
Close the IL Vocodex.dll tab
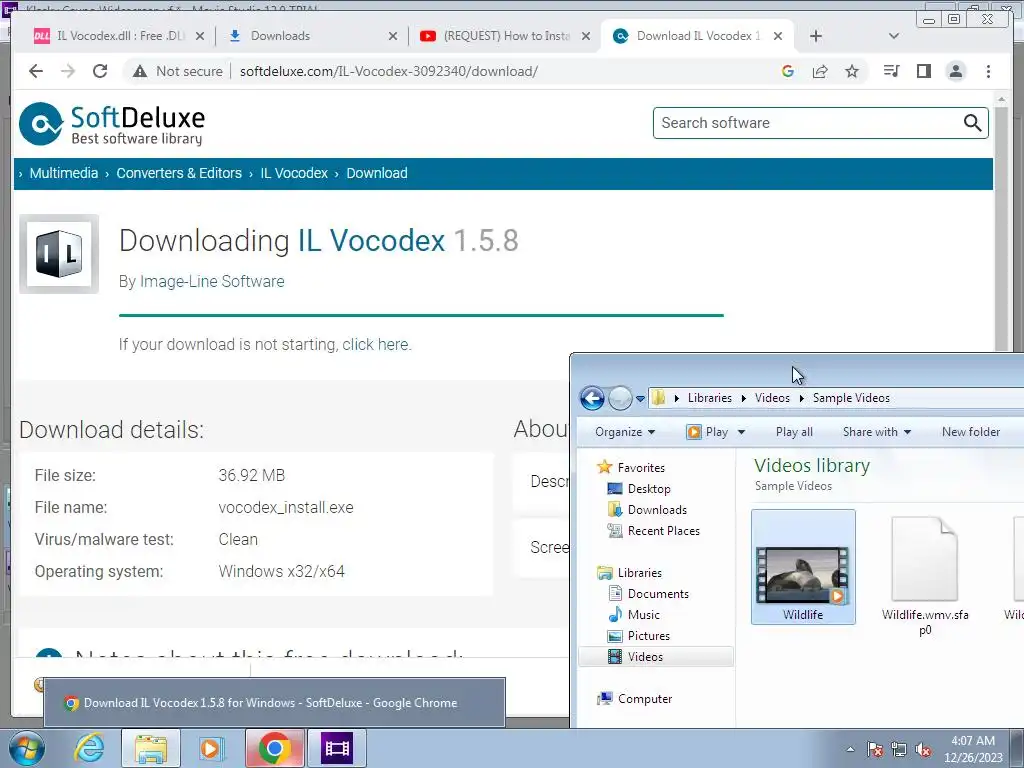200,36
